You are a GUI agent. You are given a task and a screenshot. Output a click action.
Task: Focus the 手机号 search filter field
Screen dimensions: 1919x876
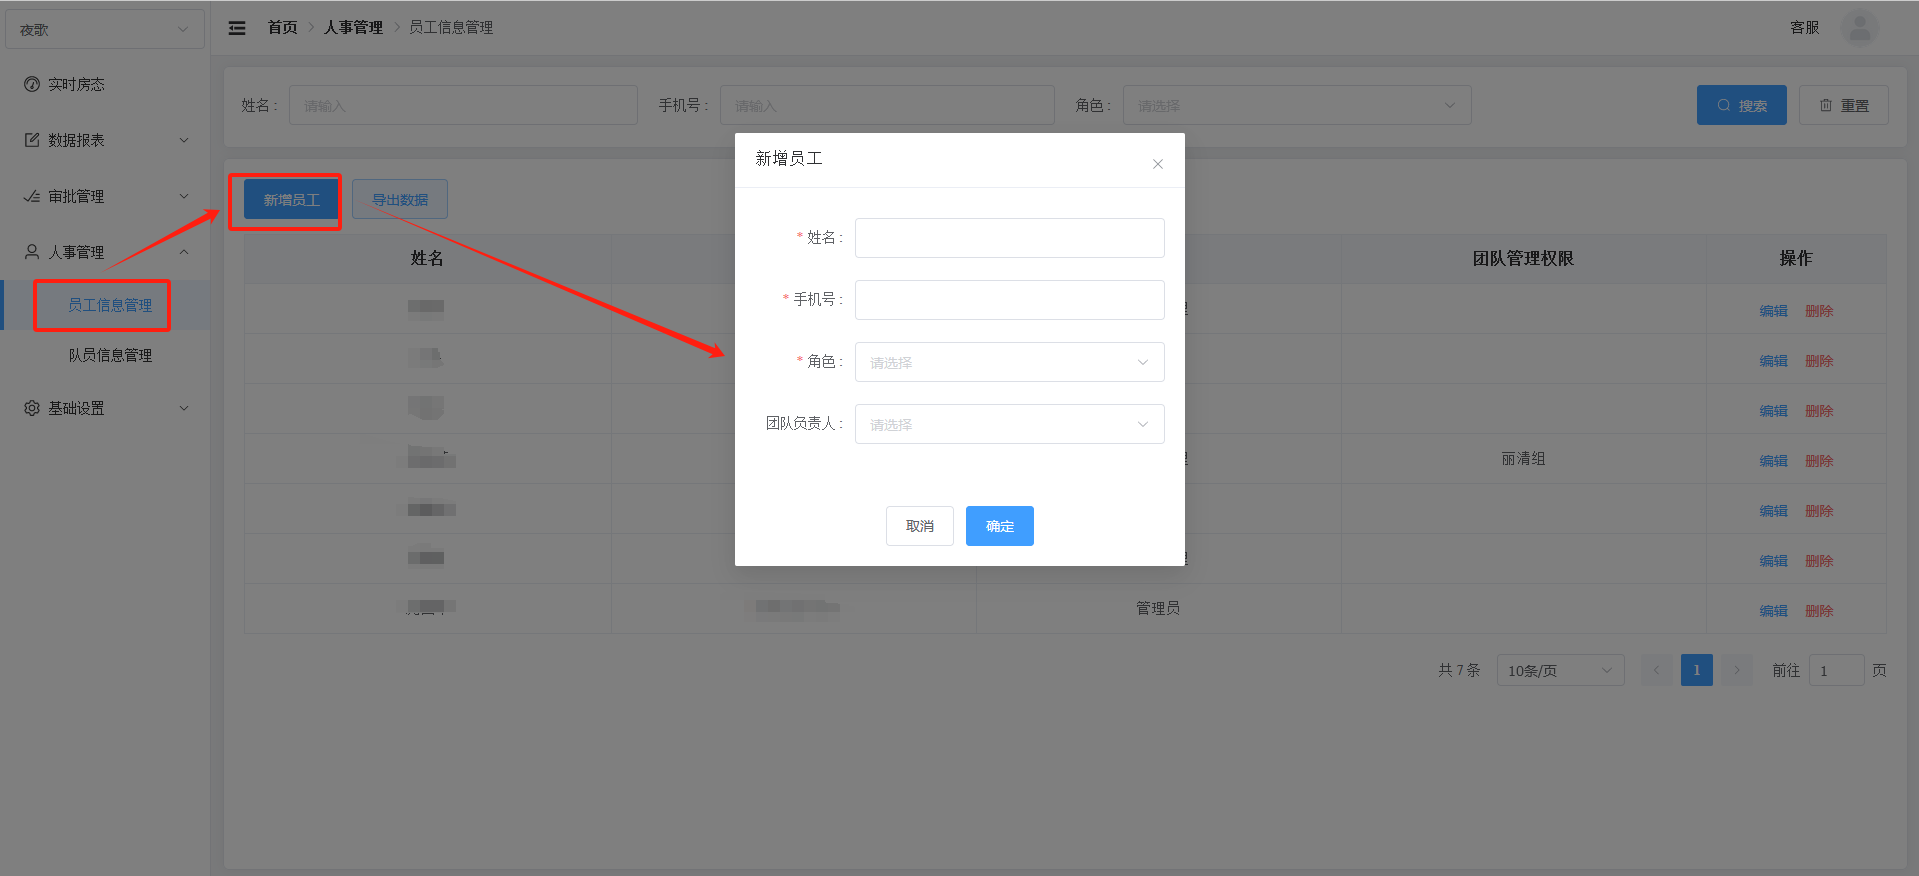(887, 105)
